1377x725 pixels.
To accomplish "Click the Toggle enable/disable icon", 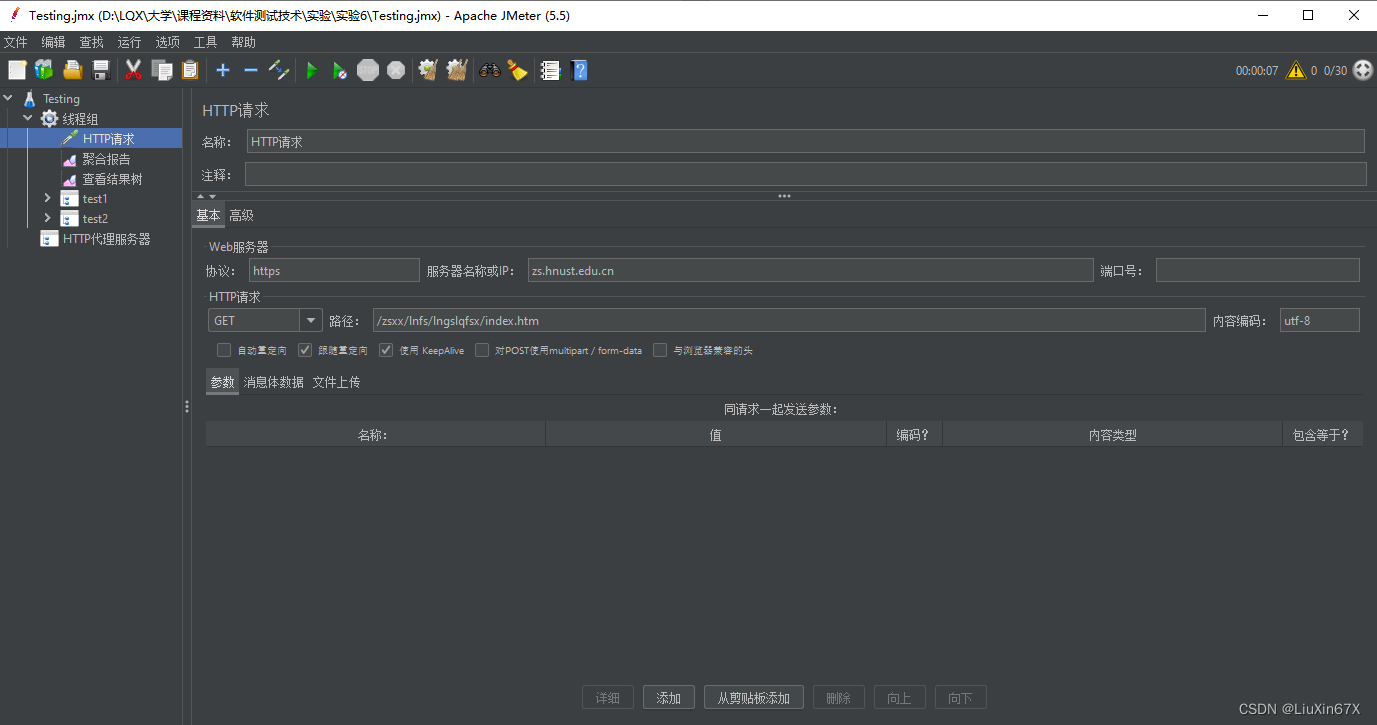I will pyautogui.click(x=280, y=70).
